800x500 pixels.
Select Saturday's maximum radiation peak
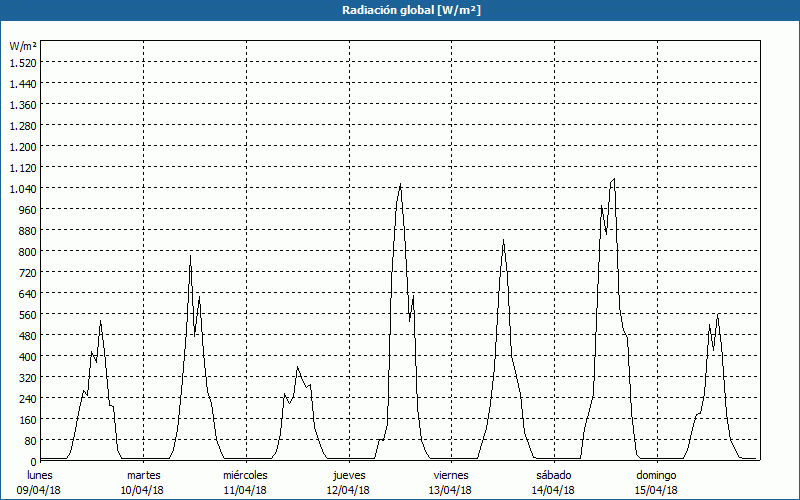614,179
